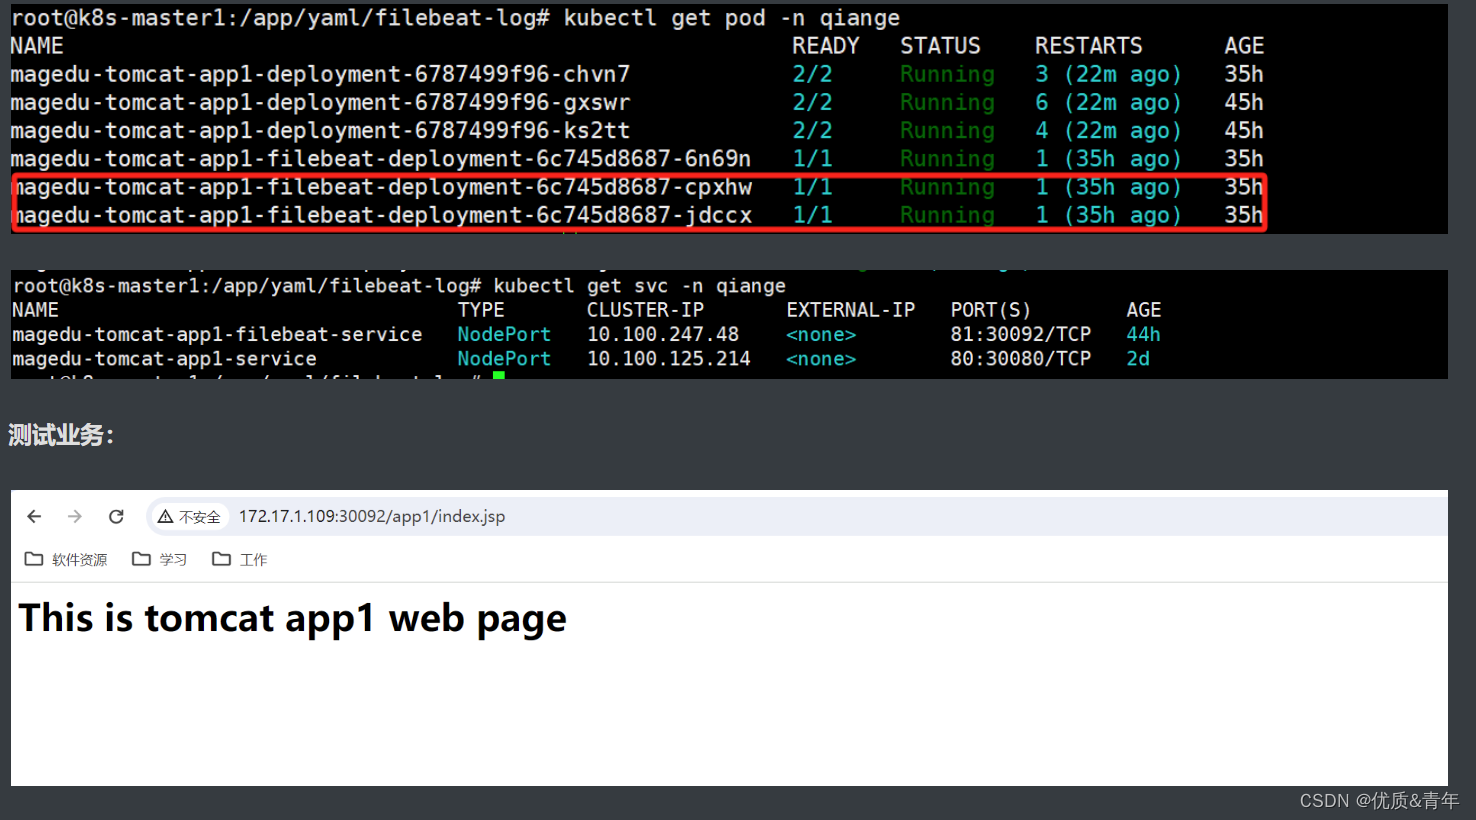Screen dimensions: 1476x820
Task: Click service age value 2d
Action: (1138, 358)
